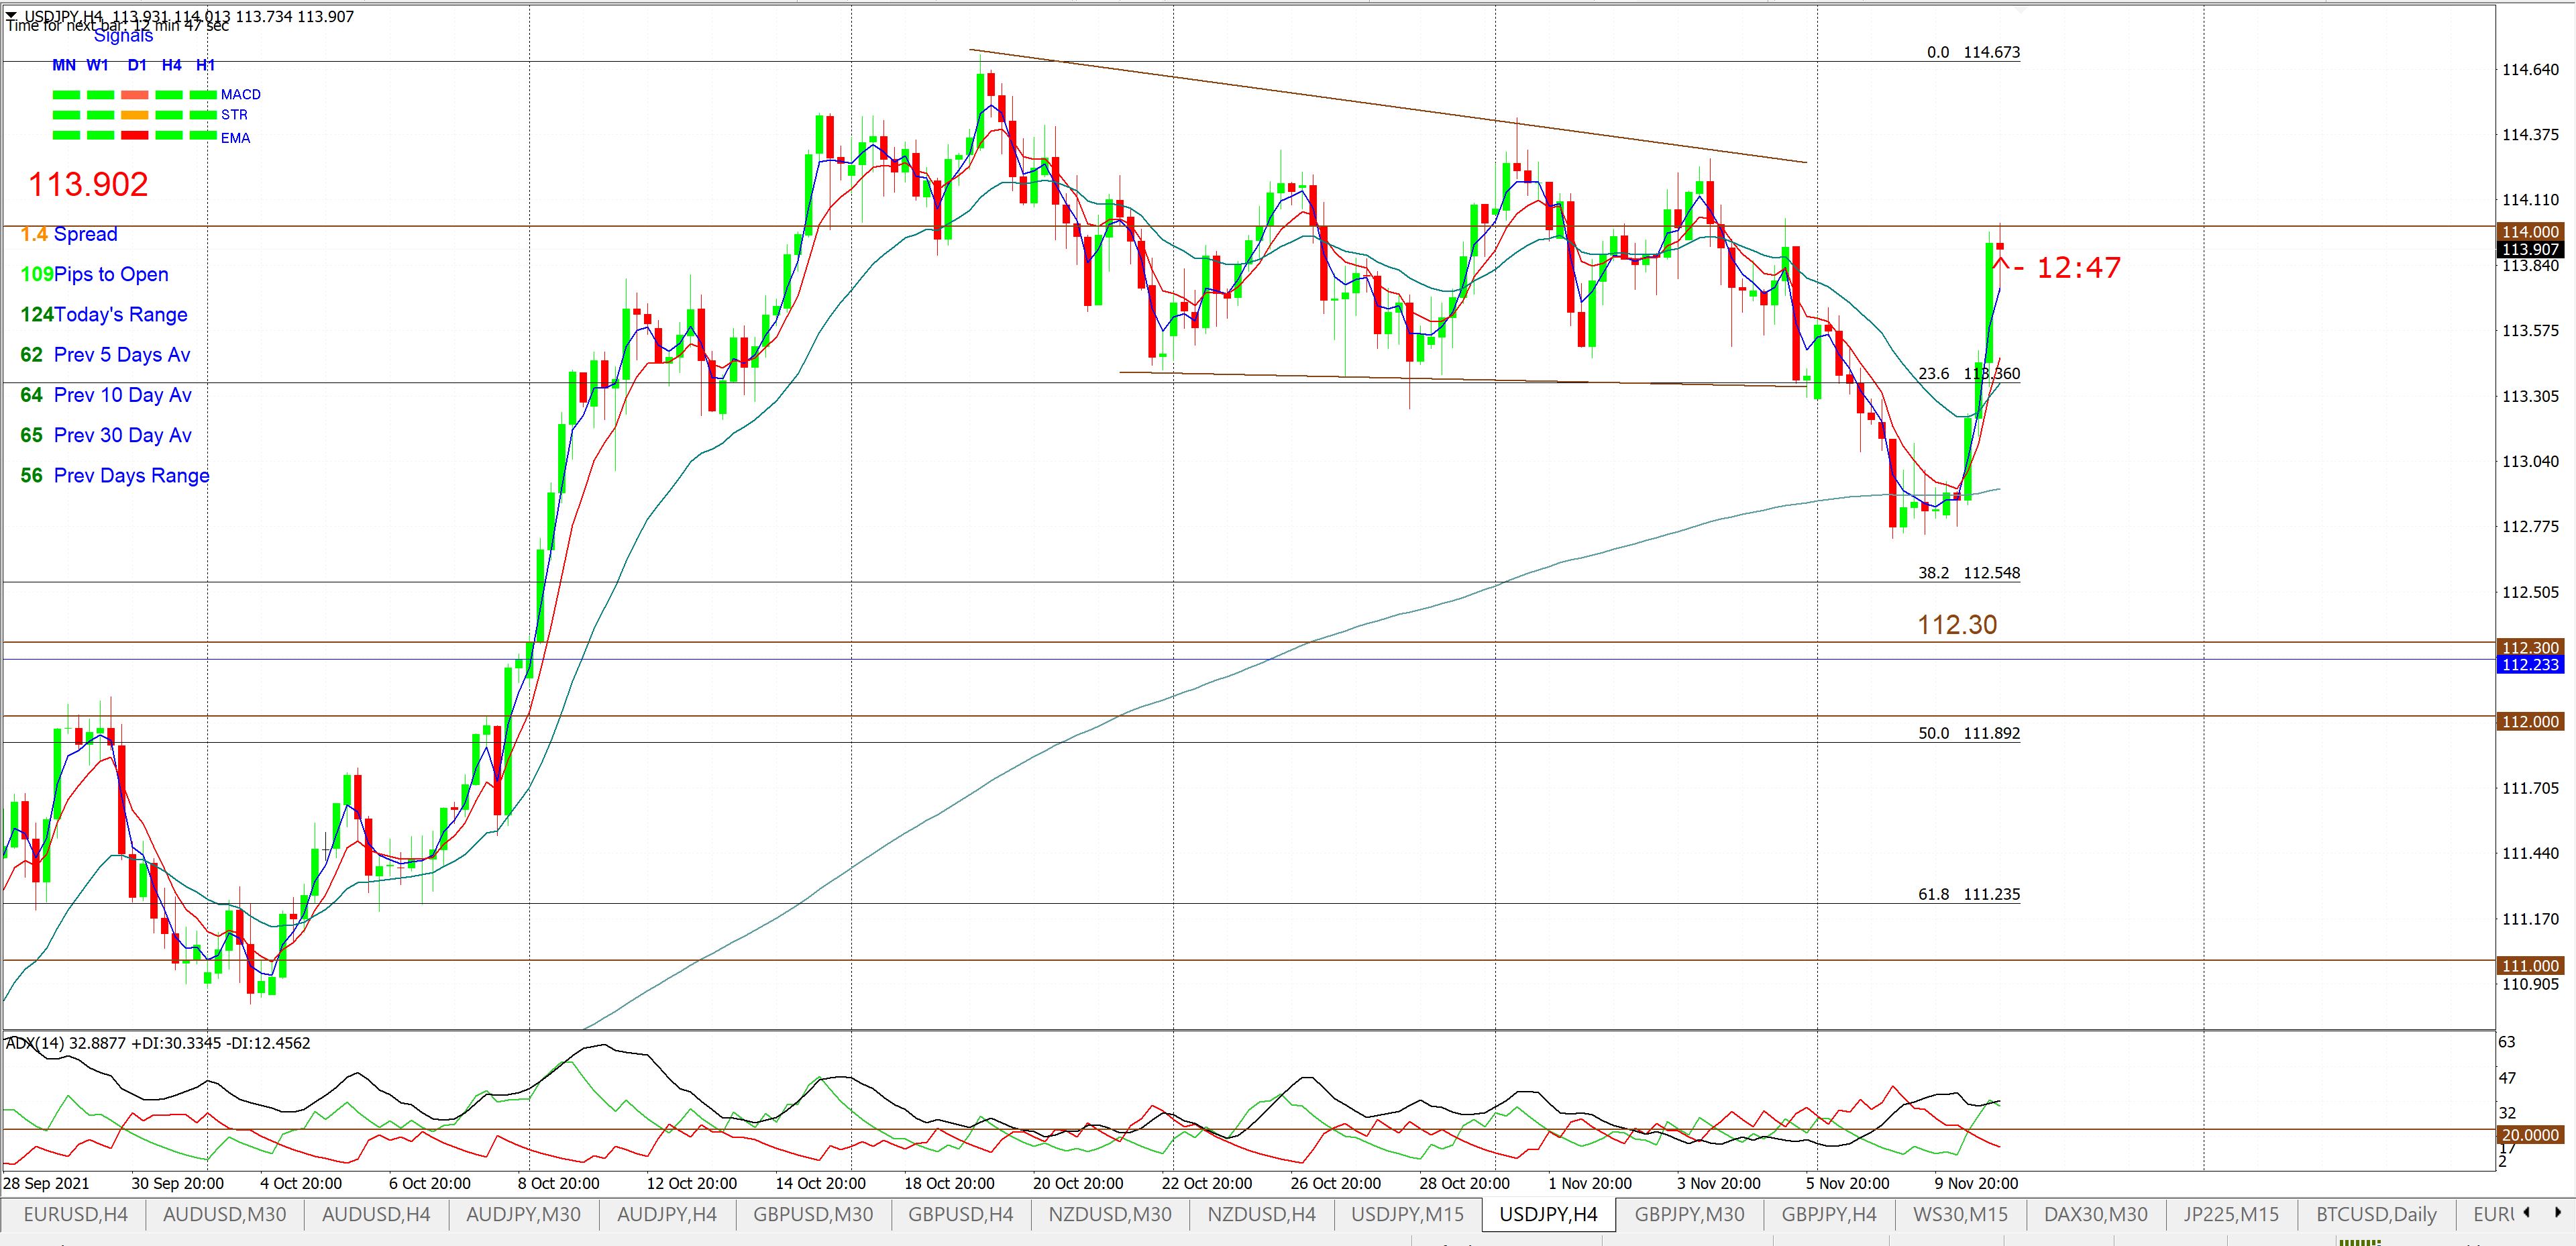Image resolution: width=2576 pixels, height=1246 pixels.
Task: Click the MACD signal row label
Action: click(x=241, y=94)
